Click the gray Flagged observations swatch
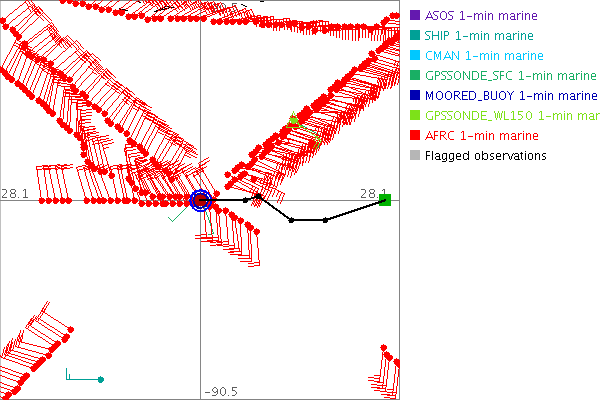The image size is (600, 400). pos(414,156)
